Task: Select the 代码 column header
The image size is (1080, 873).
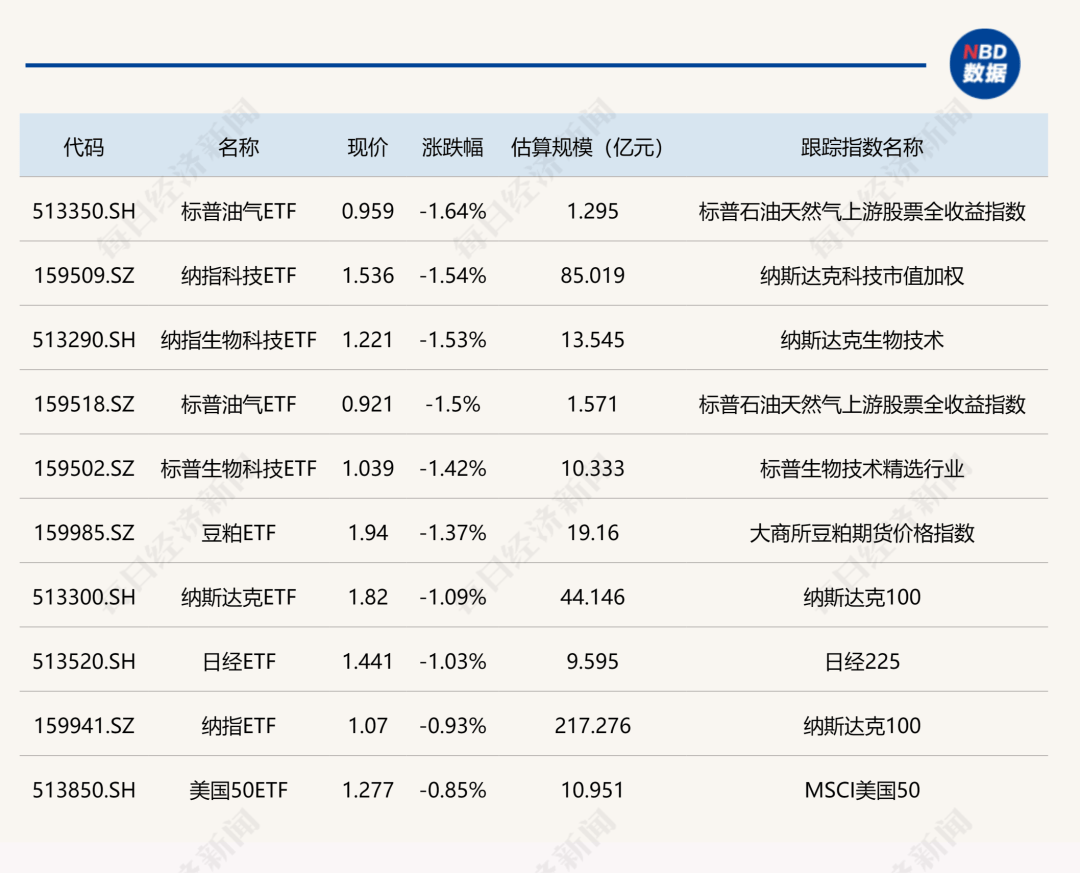Action: click(83, 147)
